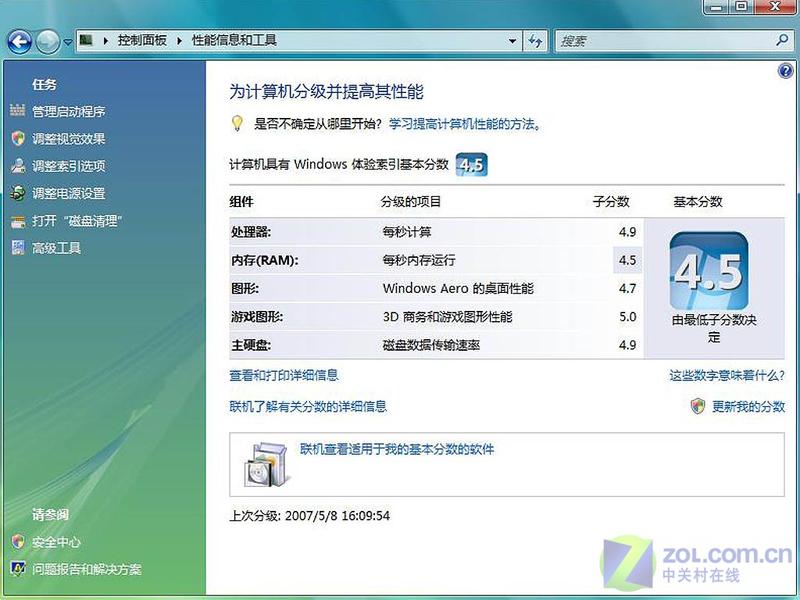
Task: Open 调整索引选项 task link
Action: [x=69, y=166]
